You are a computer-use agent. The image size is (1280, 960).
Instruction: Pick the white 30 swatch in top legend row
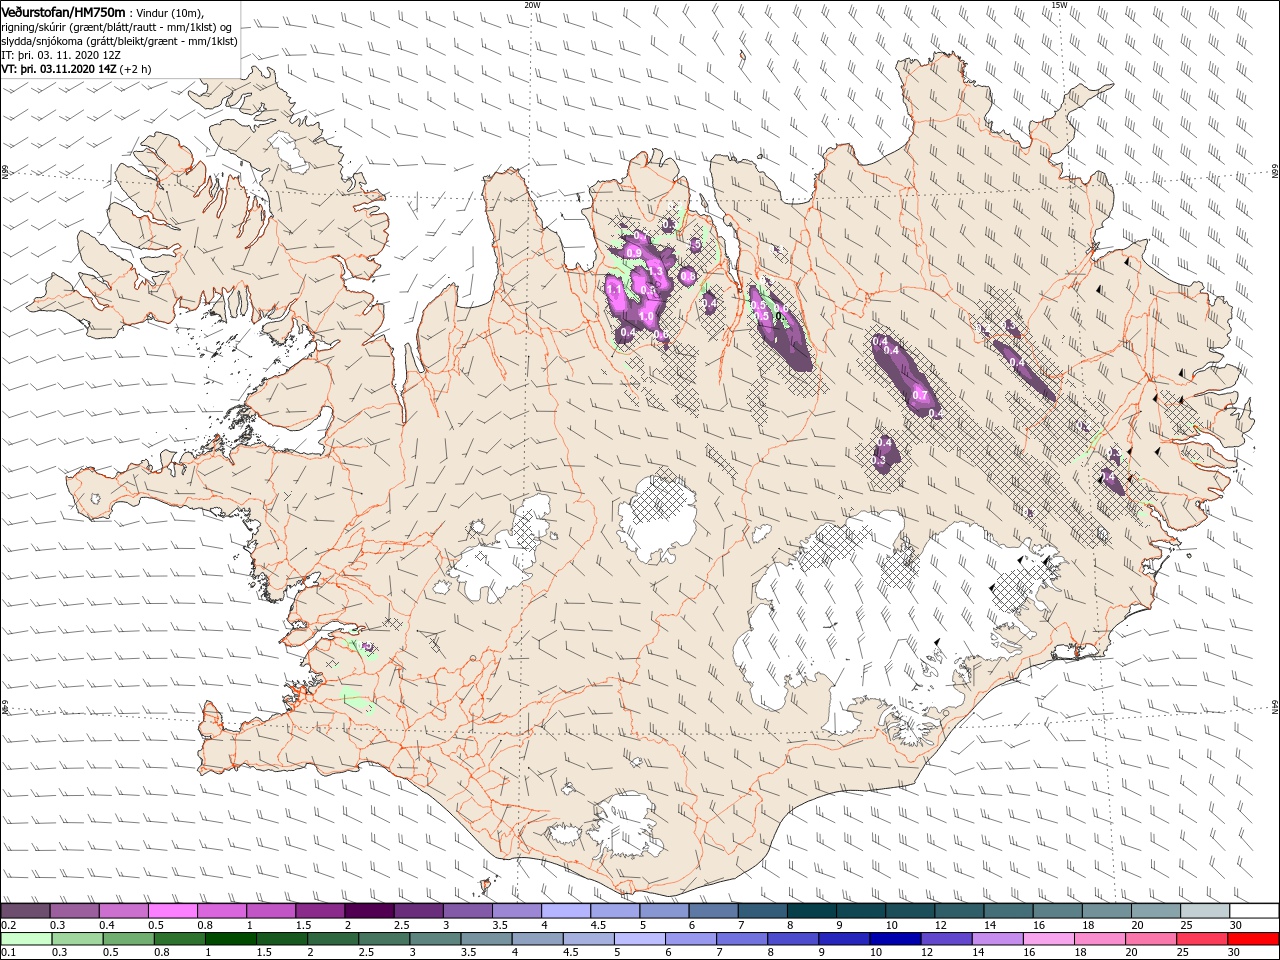[x=1255, y=910]
